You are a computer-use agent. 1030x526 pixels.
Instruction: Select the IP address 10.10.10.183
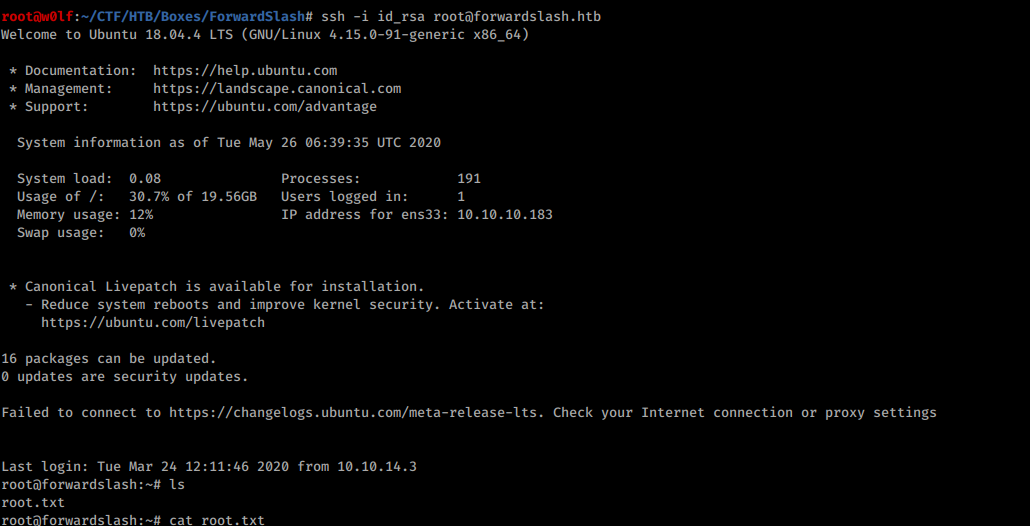click(x=504, y=215)
